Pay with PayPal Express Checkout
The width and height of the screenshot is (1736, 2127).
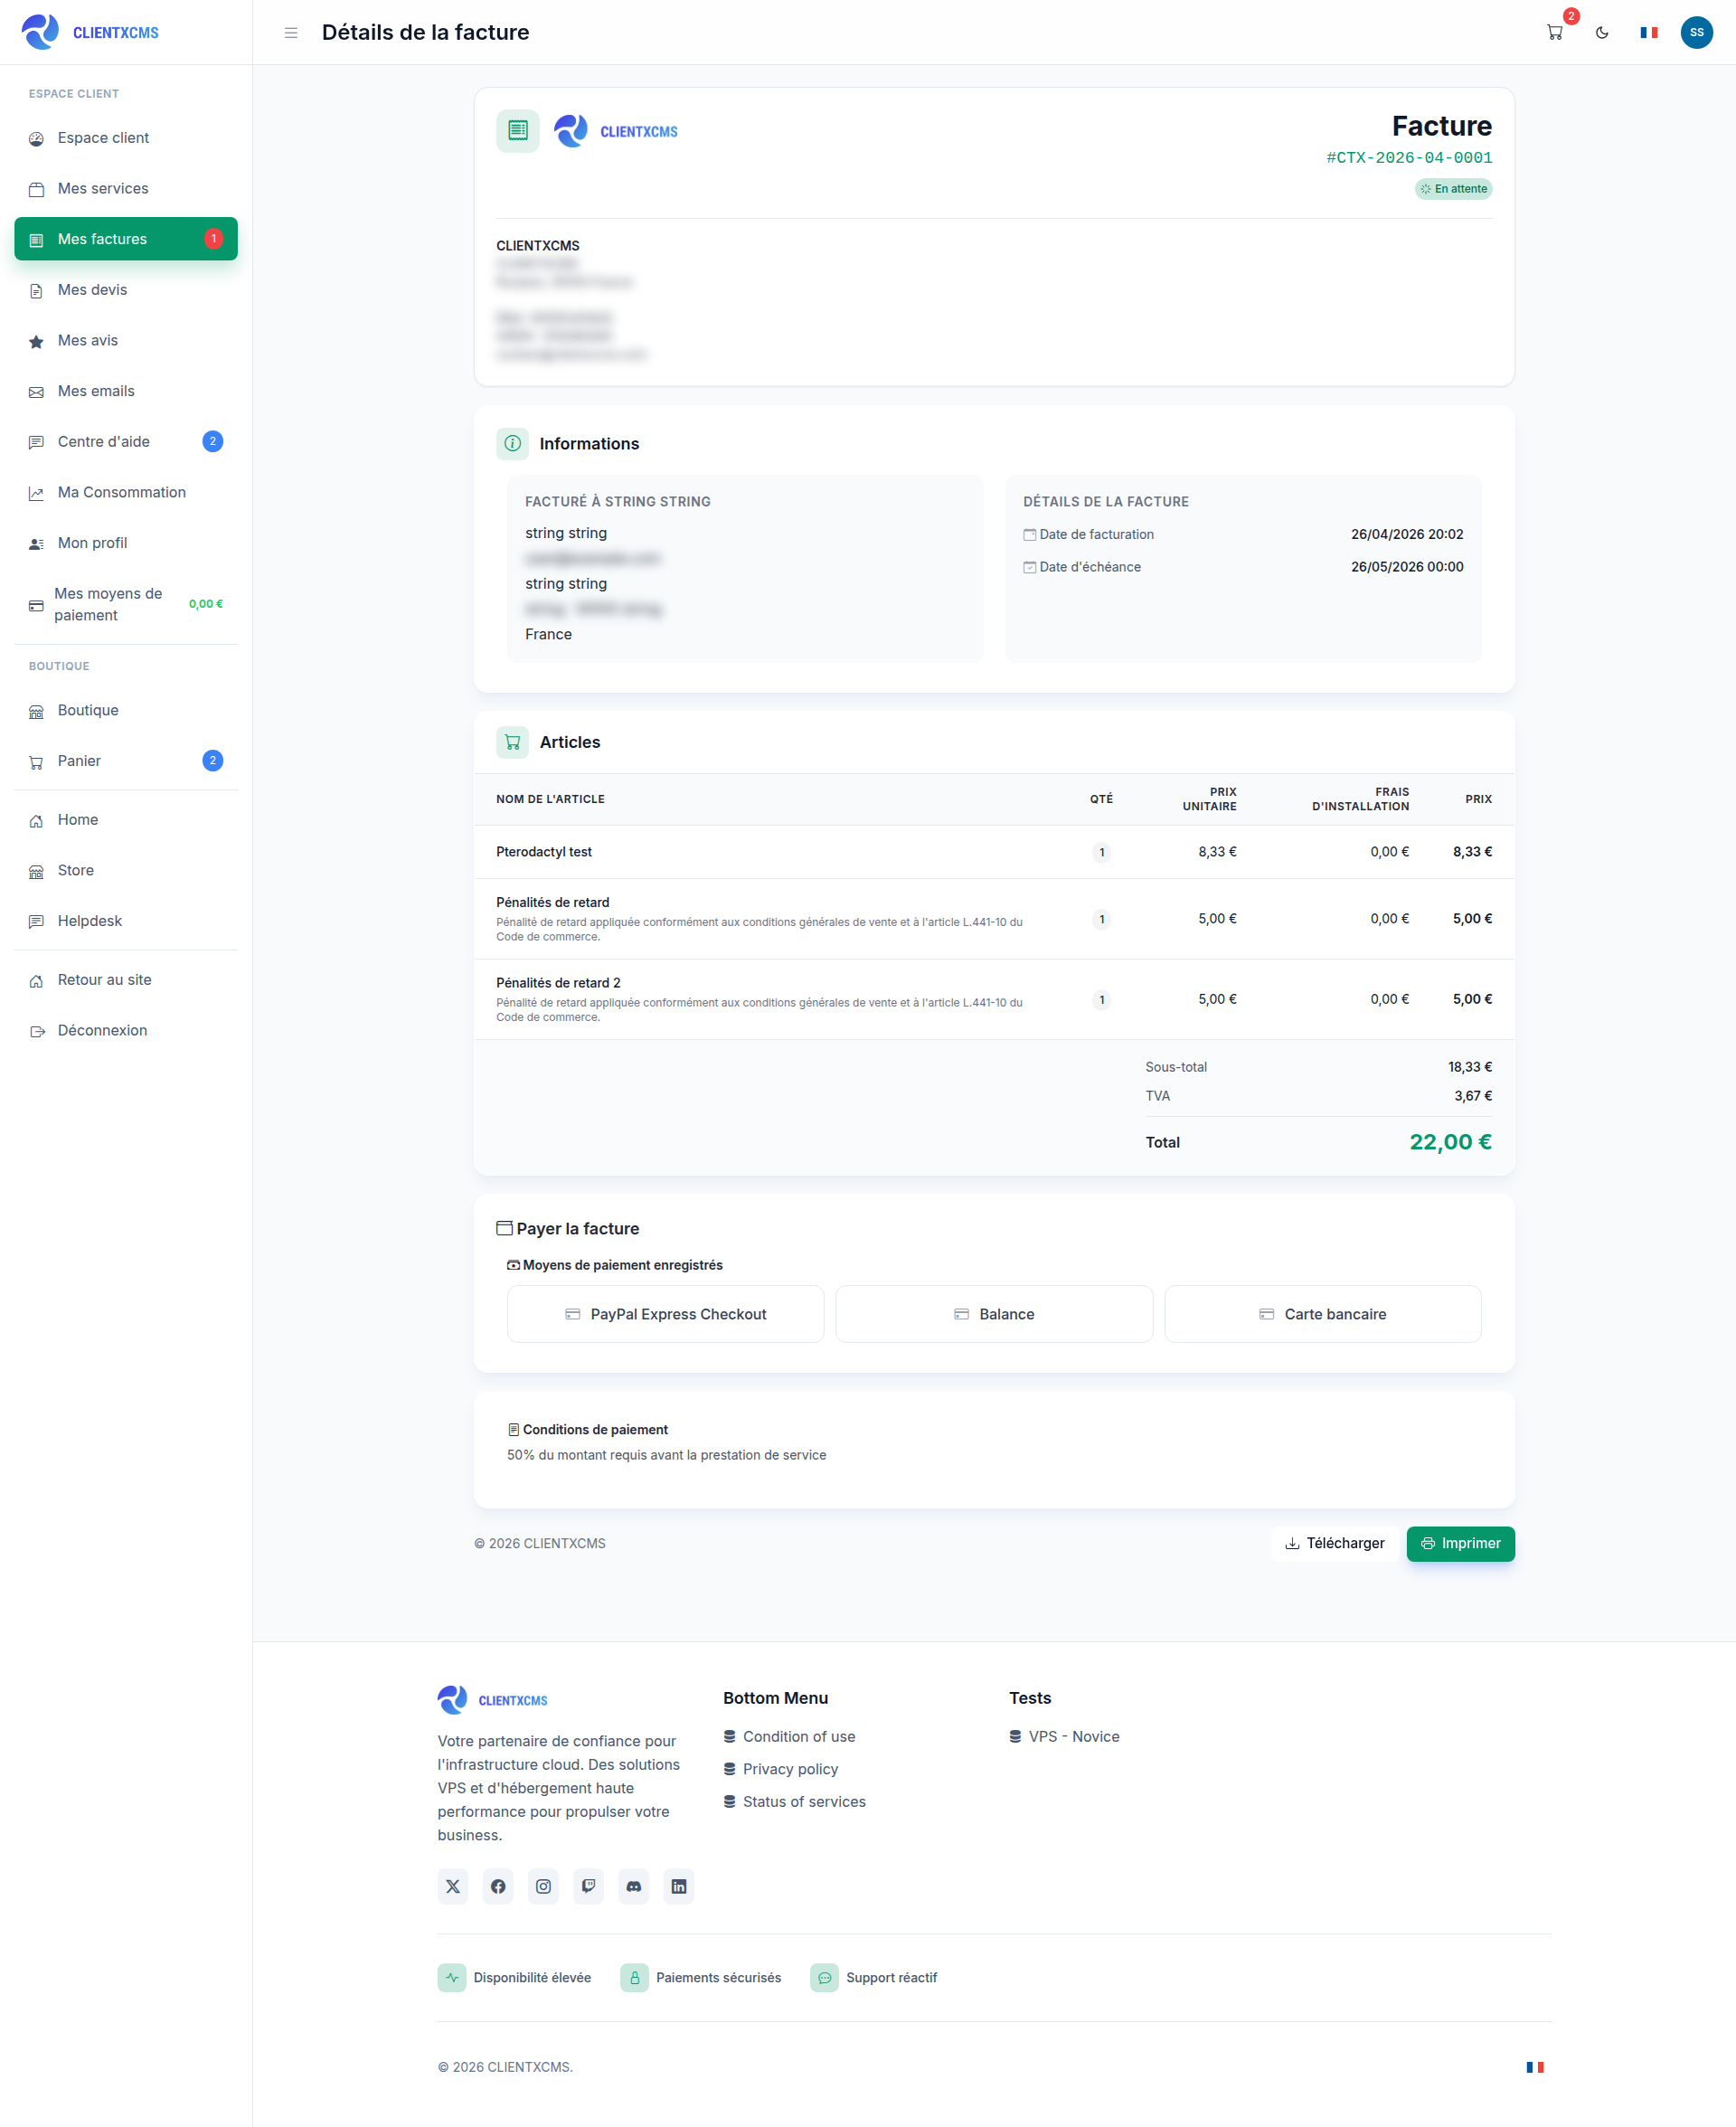tap(665, 1314)
